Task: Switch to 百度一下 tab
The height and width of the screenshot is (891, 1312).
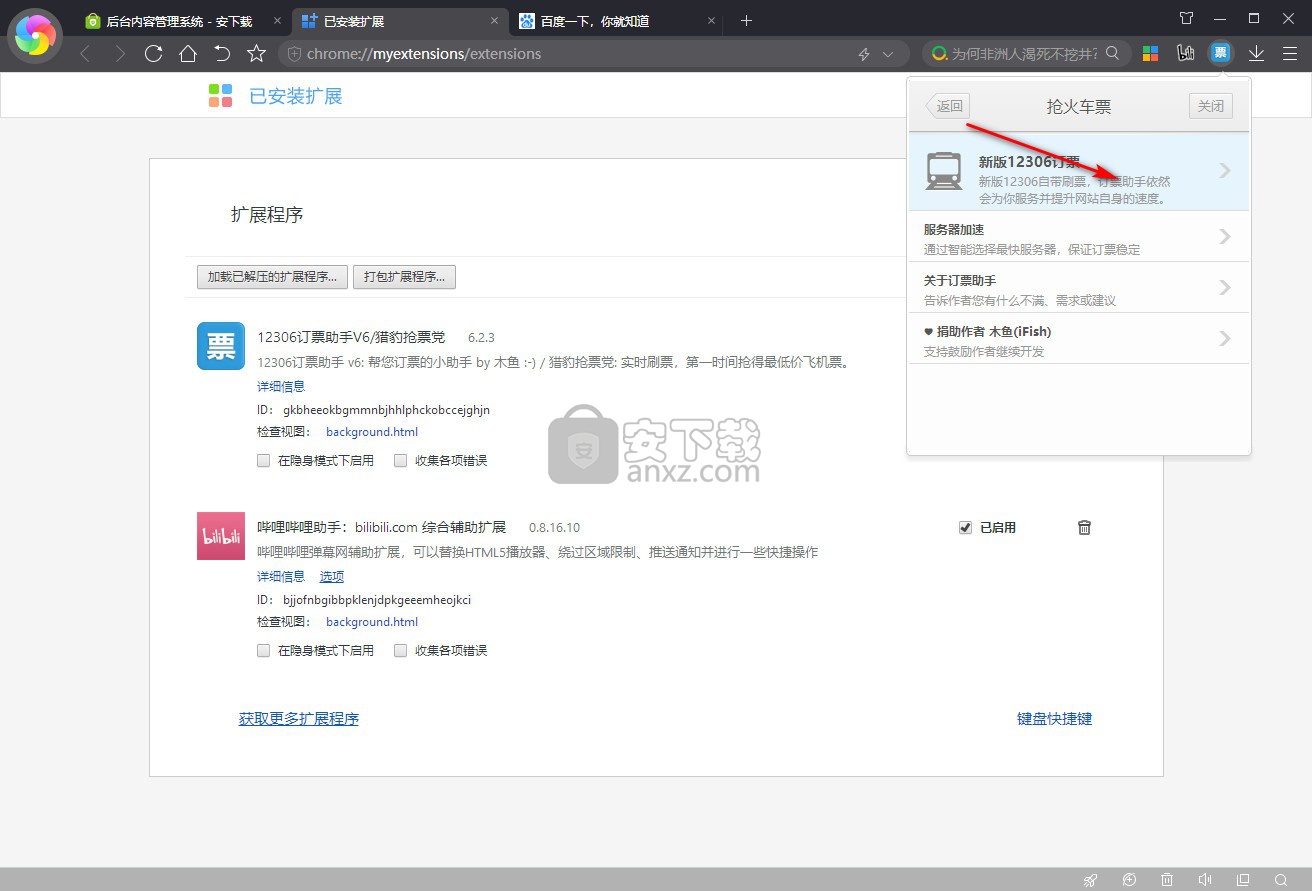Action: tap(617, 21)
